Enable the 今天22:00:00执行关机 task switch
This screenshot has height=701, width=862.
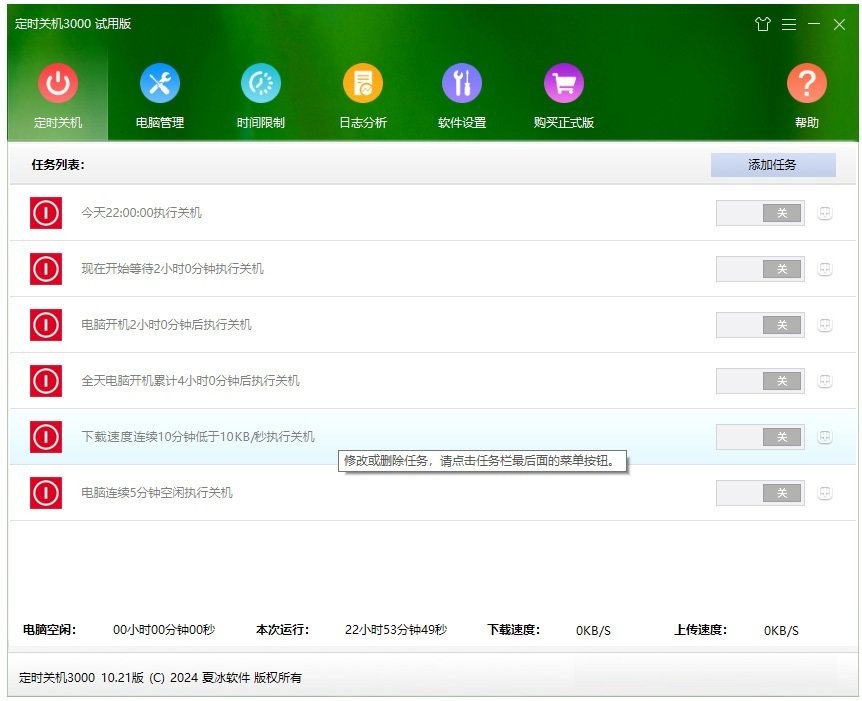point(760,212)
